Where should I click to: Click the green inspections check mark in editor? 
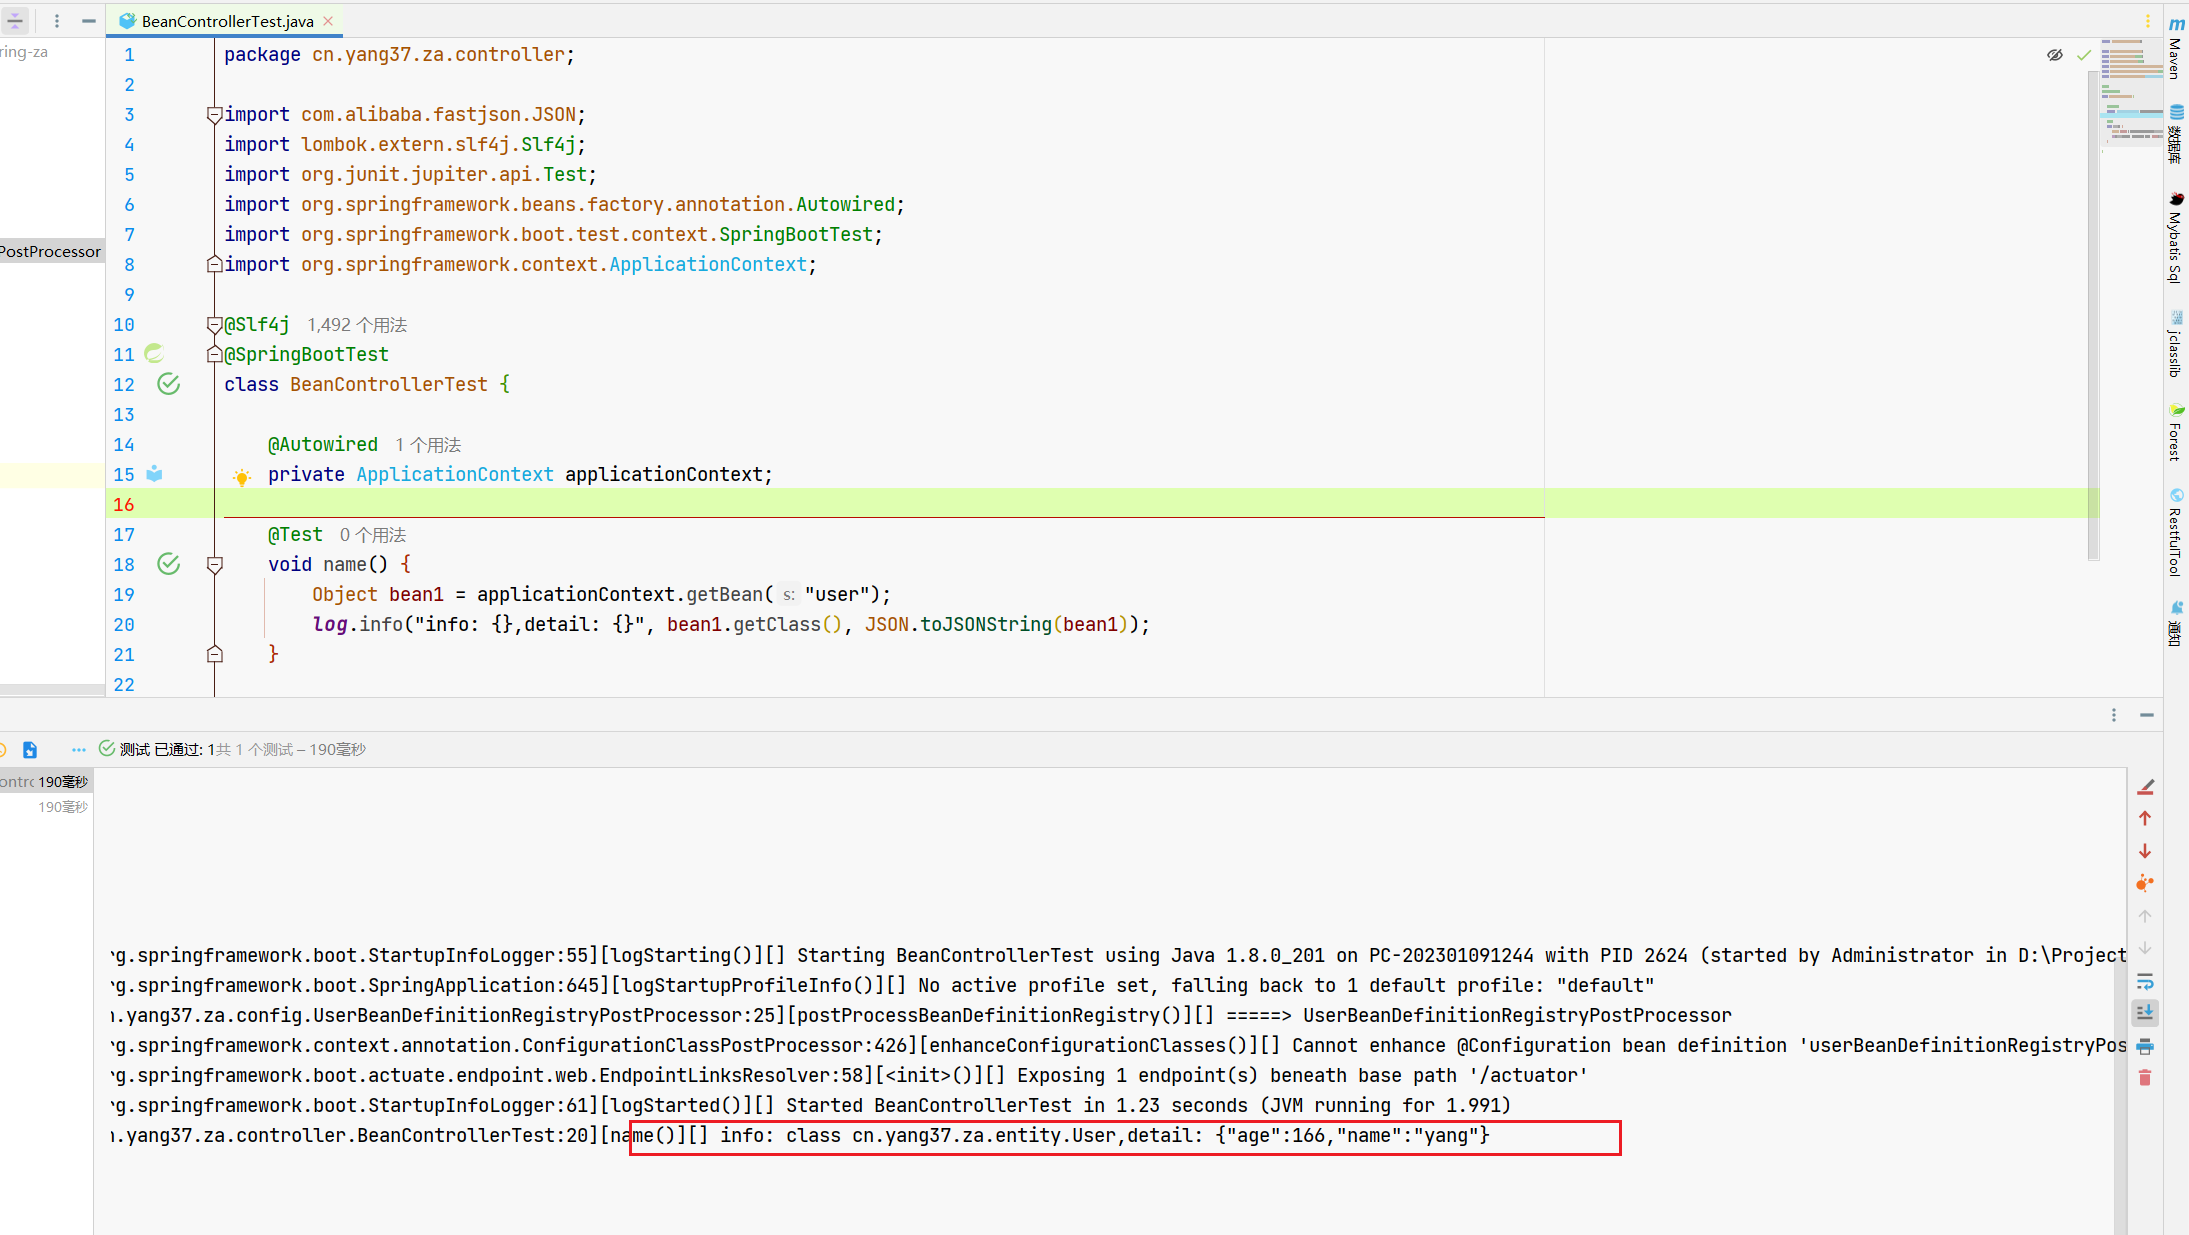coord(2084,56)
